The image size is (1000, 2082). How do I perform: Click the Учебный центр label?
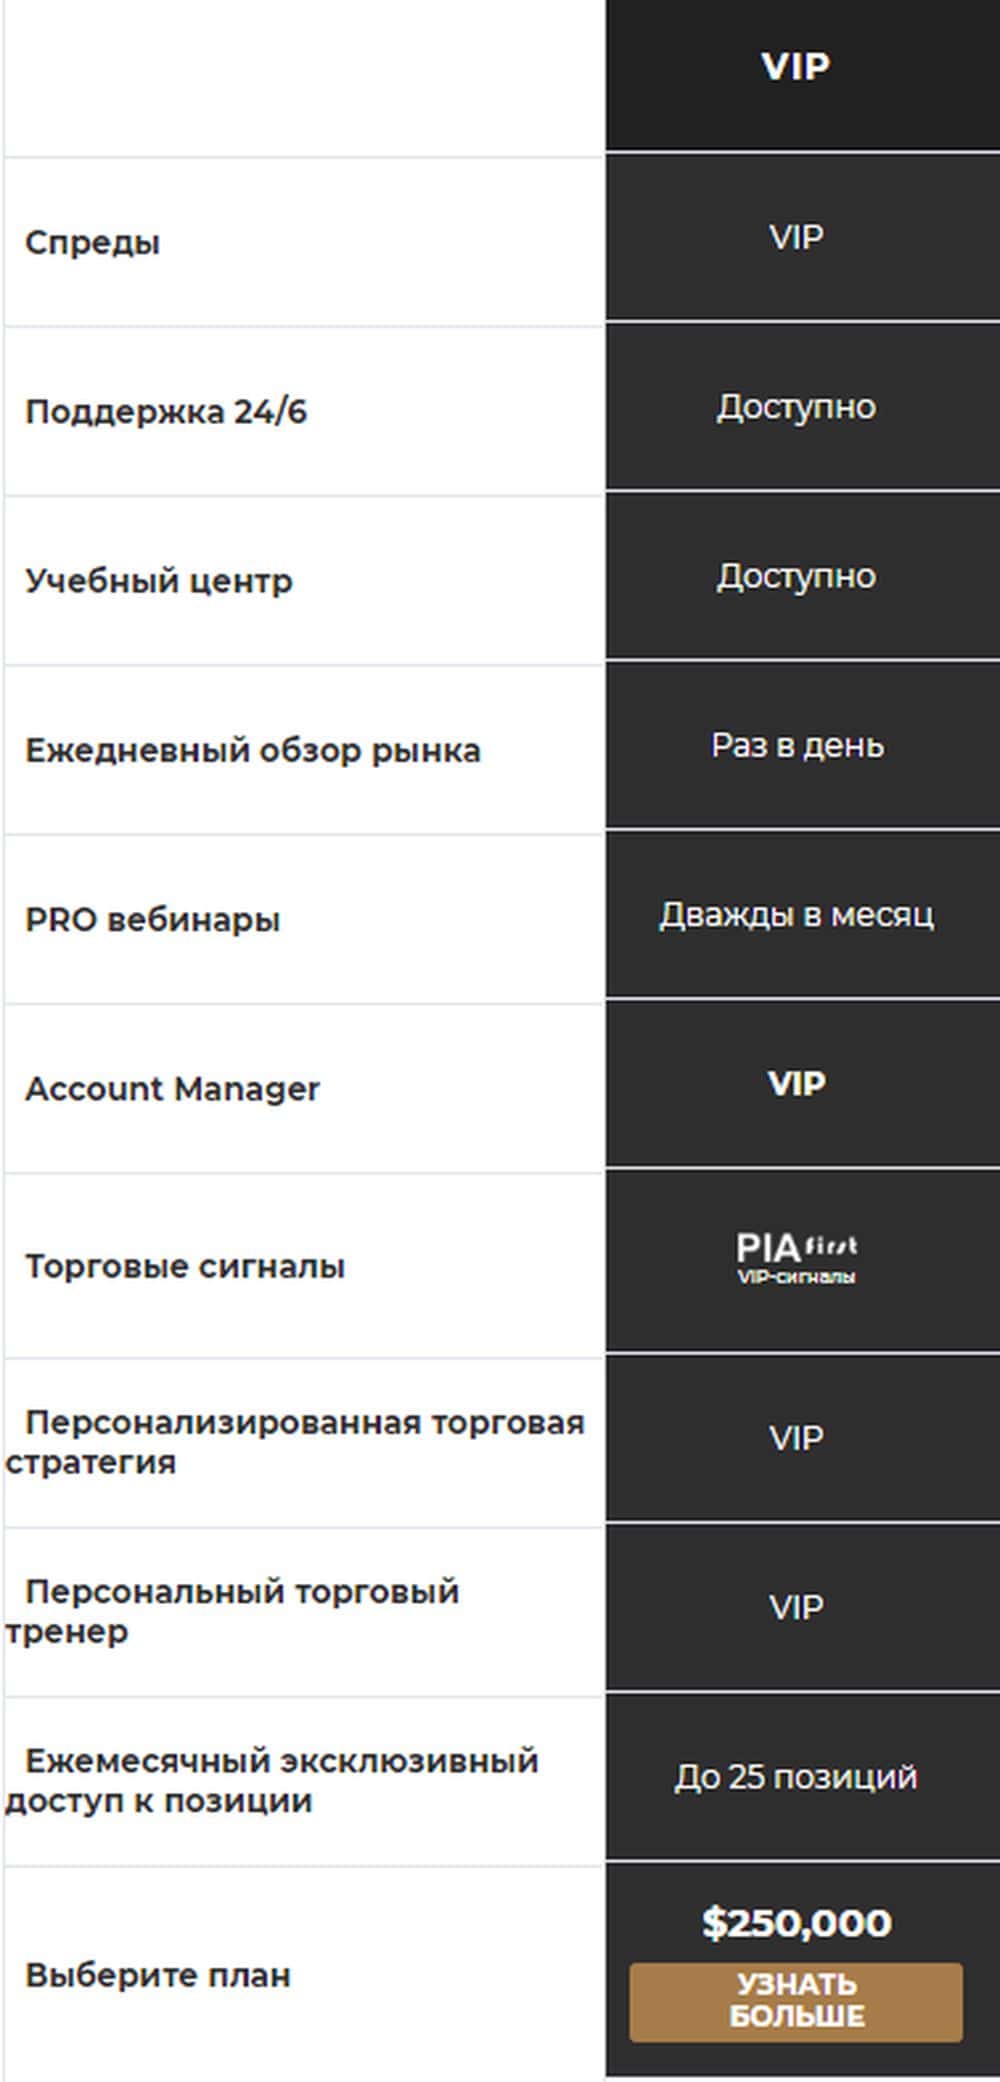[159, 580]
